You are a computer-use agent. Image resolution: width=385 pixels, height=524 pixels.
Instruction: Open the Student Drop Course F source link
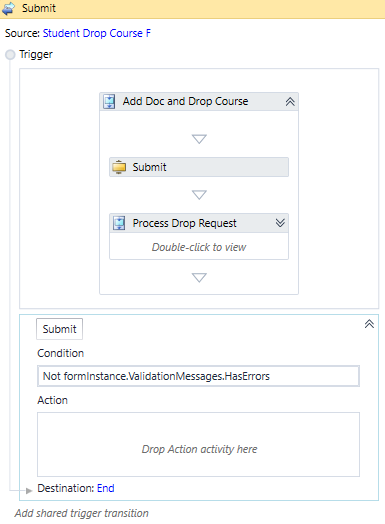click(x=97, y=33)
